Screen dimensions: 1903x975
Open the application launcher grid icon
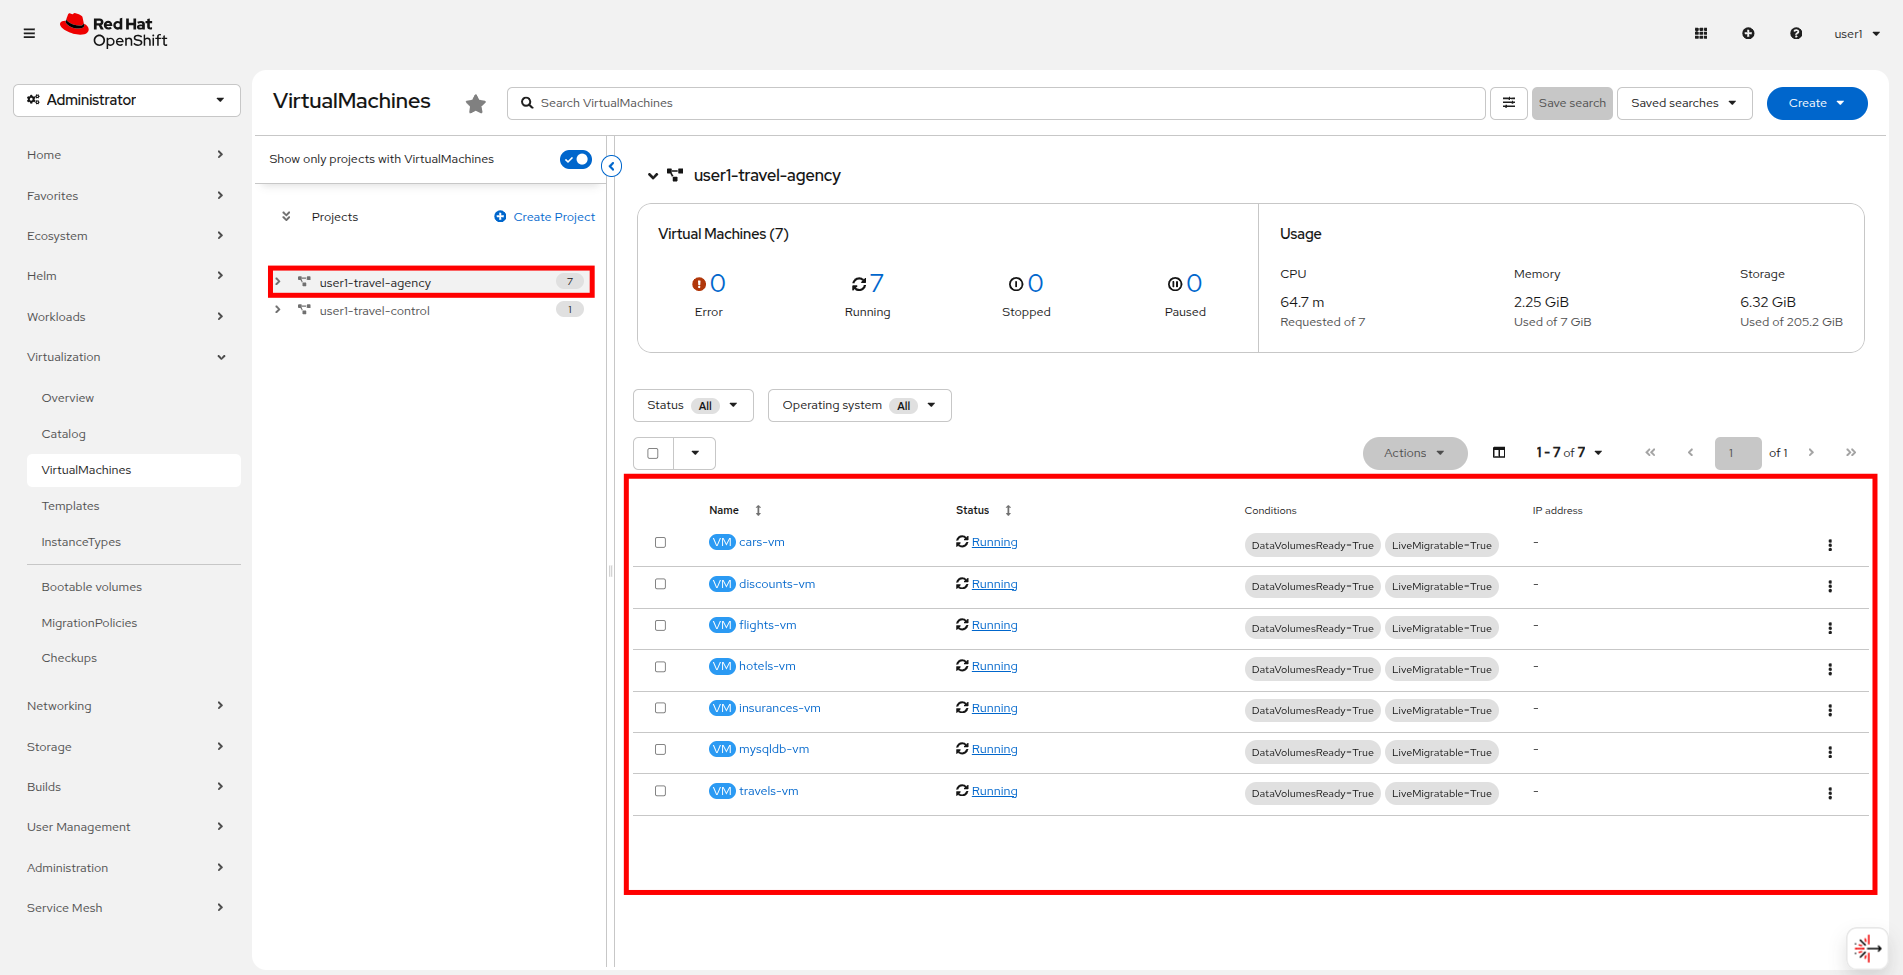coord(1700,33)
